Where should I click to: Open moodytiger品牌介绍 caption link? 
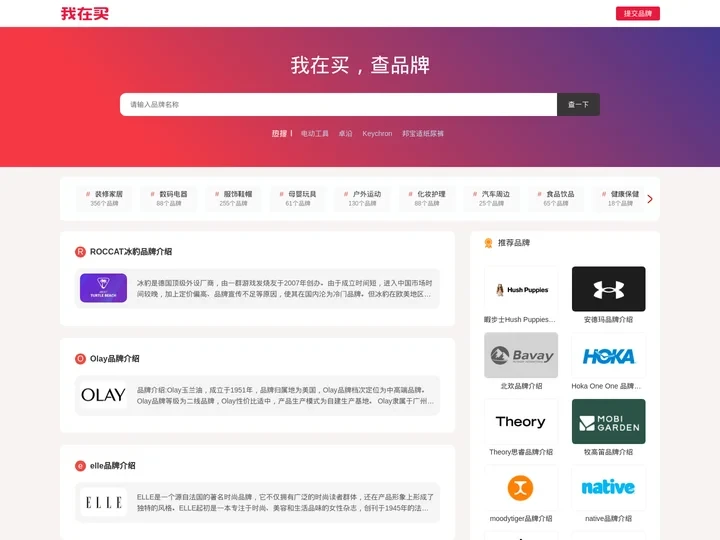coord(521,518)
